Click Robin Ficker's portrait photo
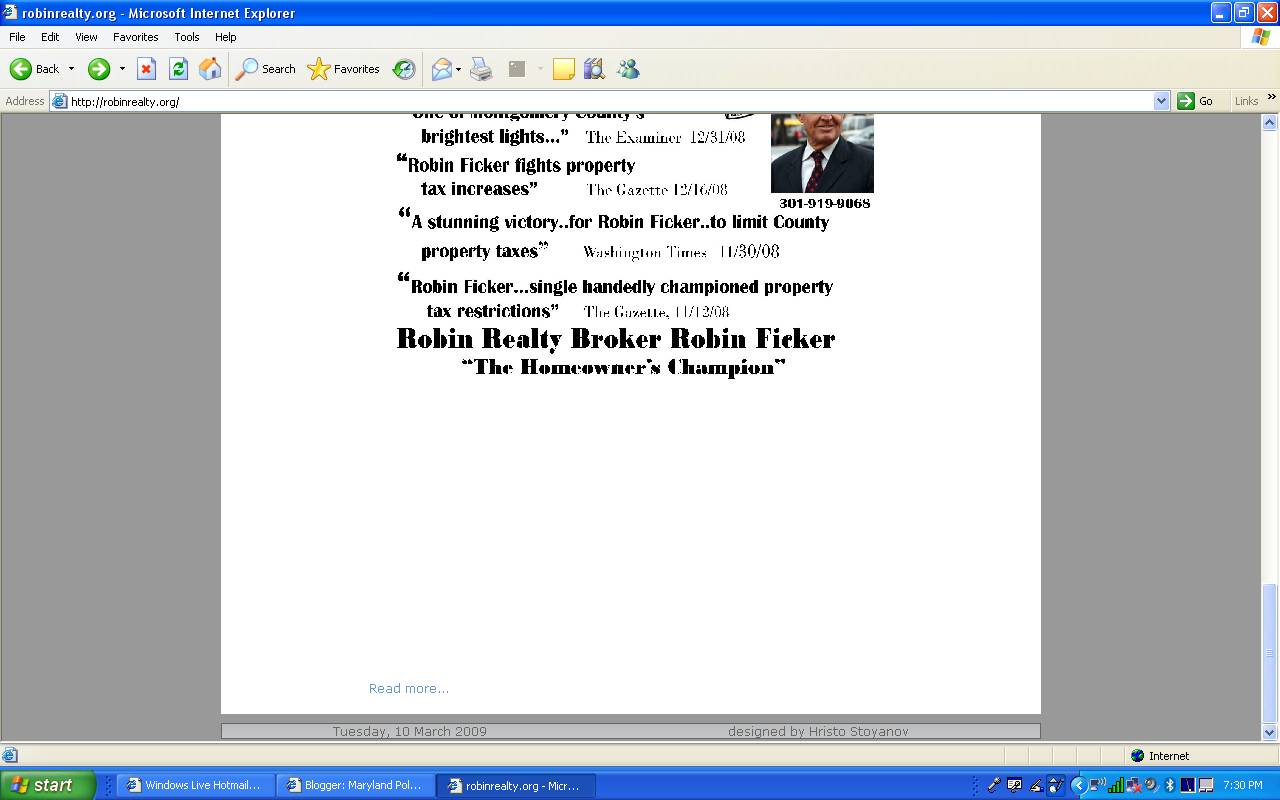Viewport: 1280px width, 800px height. [x=822, y=153]
